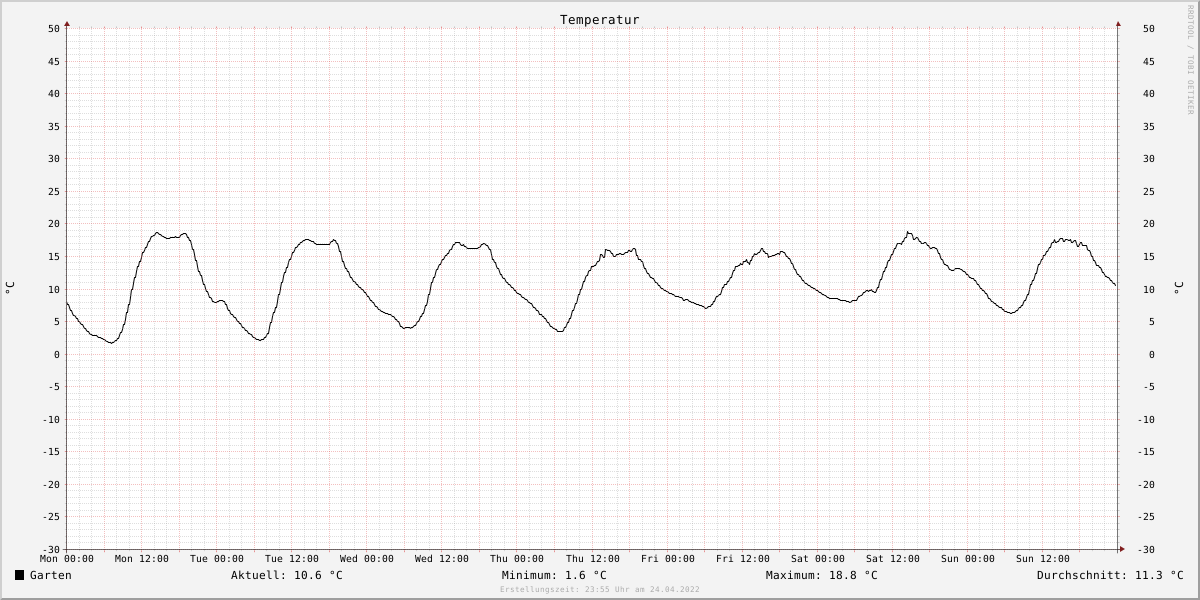
Task: Click the Tue 00:00 axis label
Action: (x=217, y=559)
